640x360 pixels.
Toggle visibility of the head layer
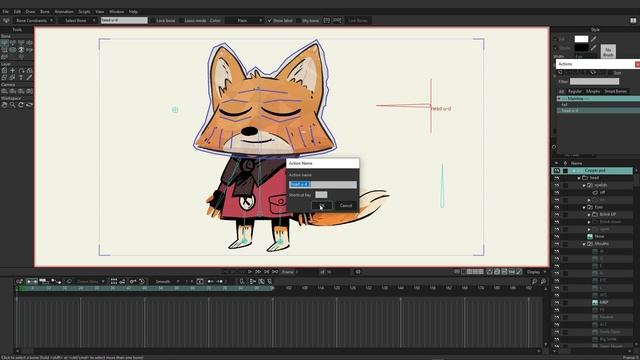click(x=557, y=178)
